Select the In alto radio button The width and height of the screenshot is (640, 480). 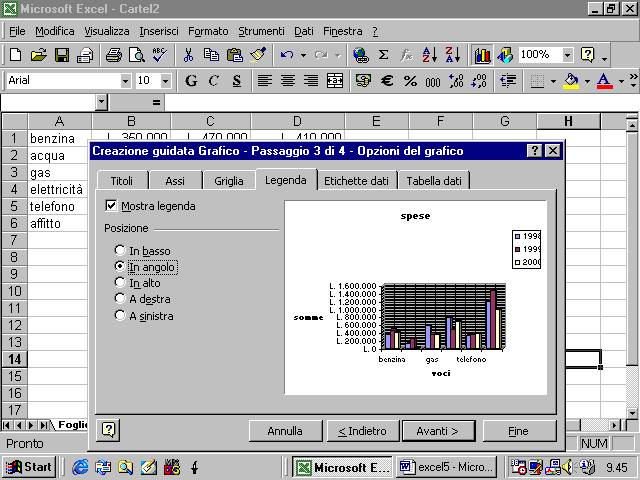click(x=120, y=282)
